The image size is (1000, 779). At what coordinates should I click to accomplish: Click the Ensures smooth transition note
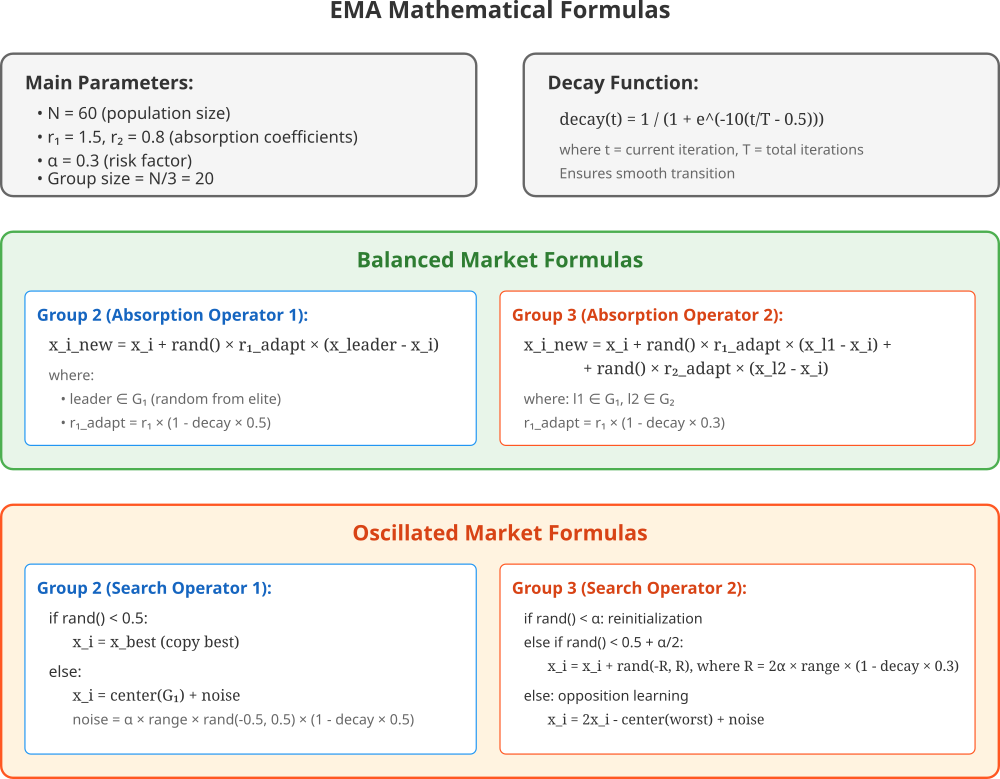[x=647, y=174]
